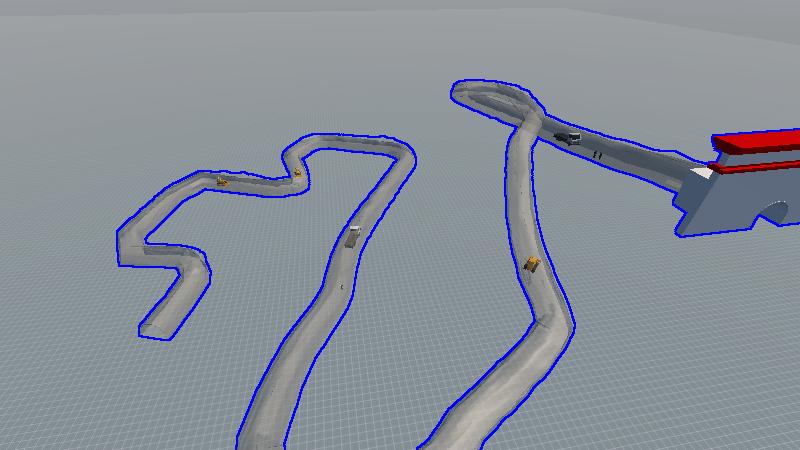Select the white triangular ramp by the building
The width and height of the screenshot is (800, 450).
coord(701,173)
